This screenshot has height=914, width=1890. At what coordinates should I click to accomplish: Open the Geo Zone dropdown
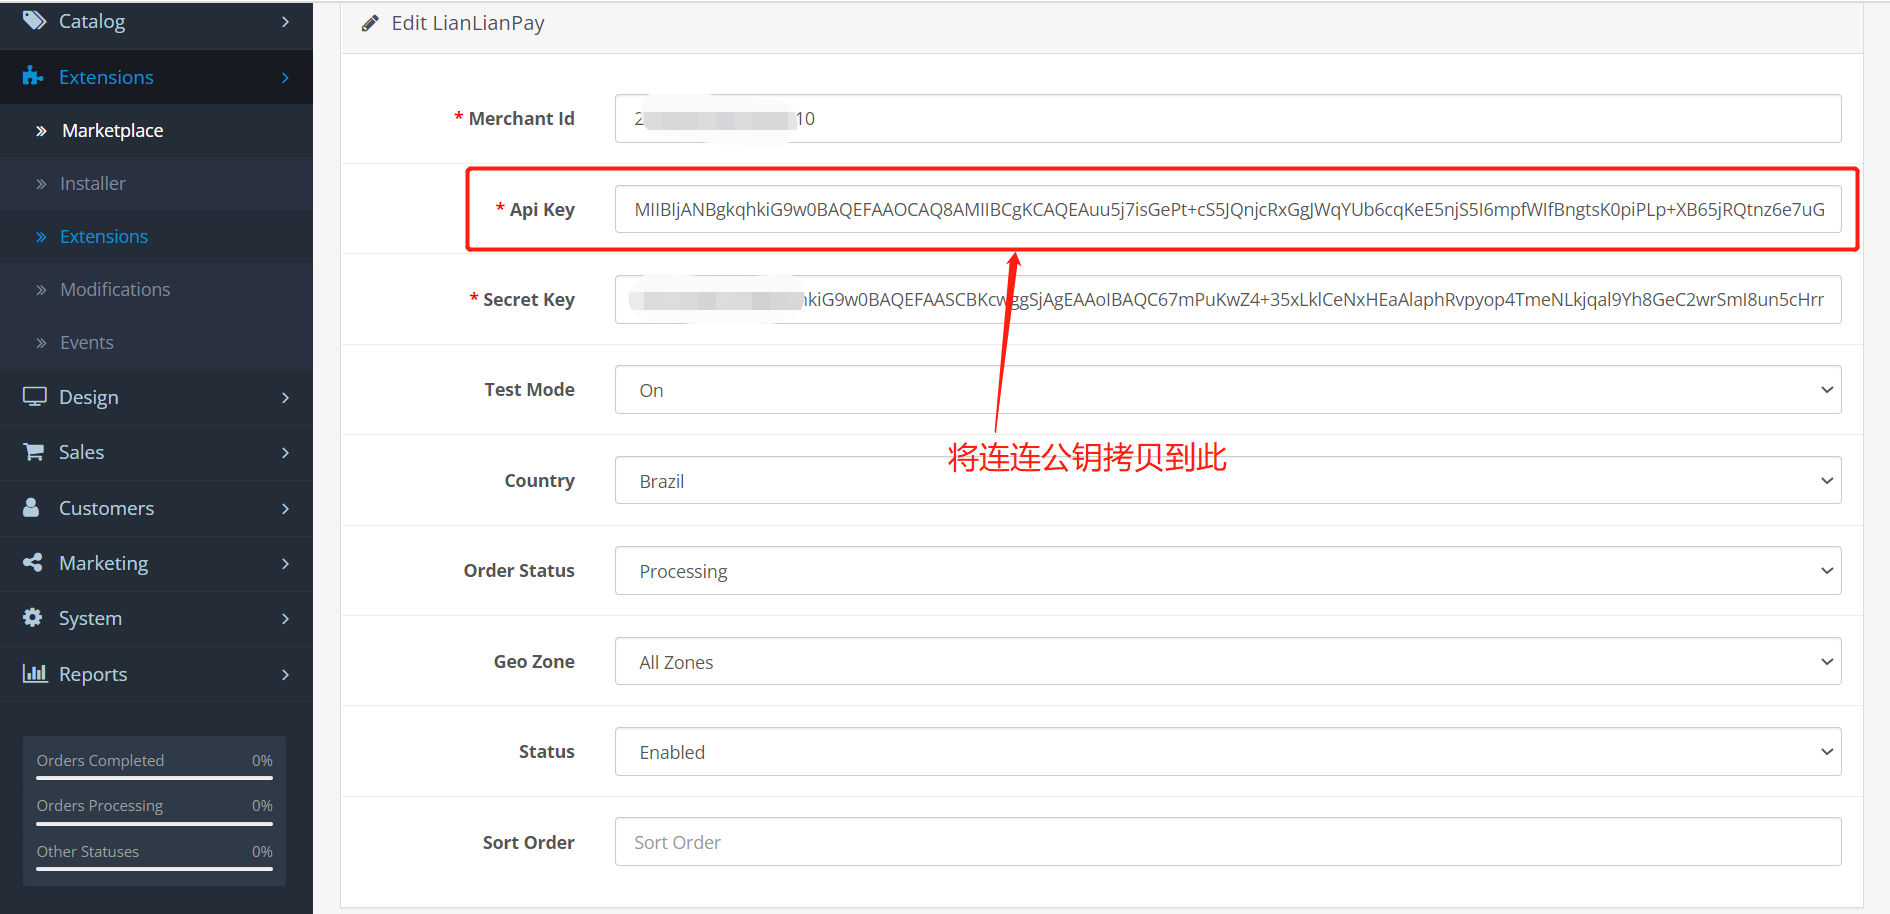point(1228,662)
